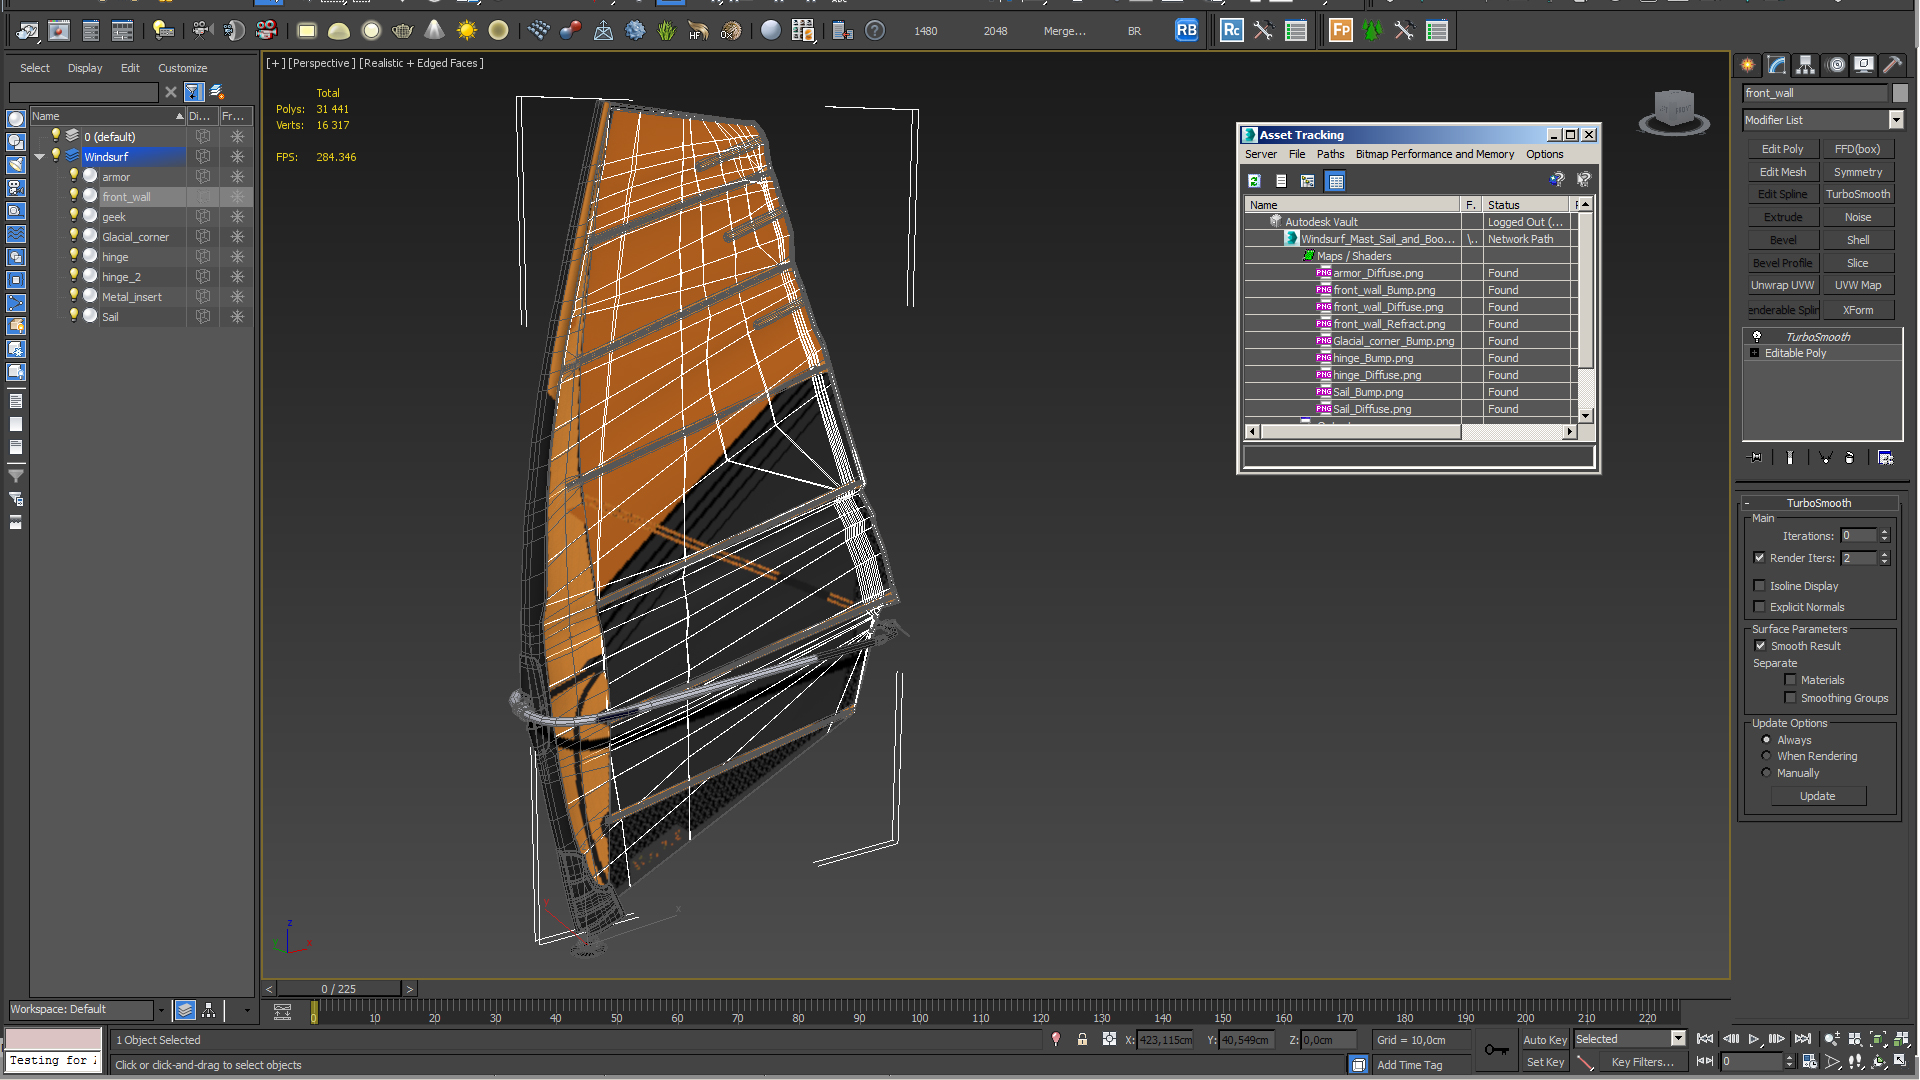Open the Material Editor from the toolbar

point(770,31)
